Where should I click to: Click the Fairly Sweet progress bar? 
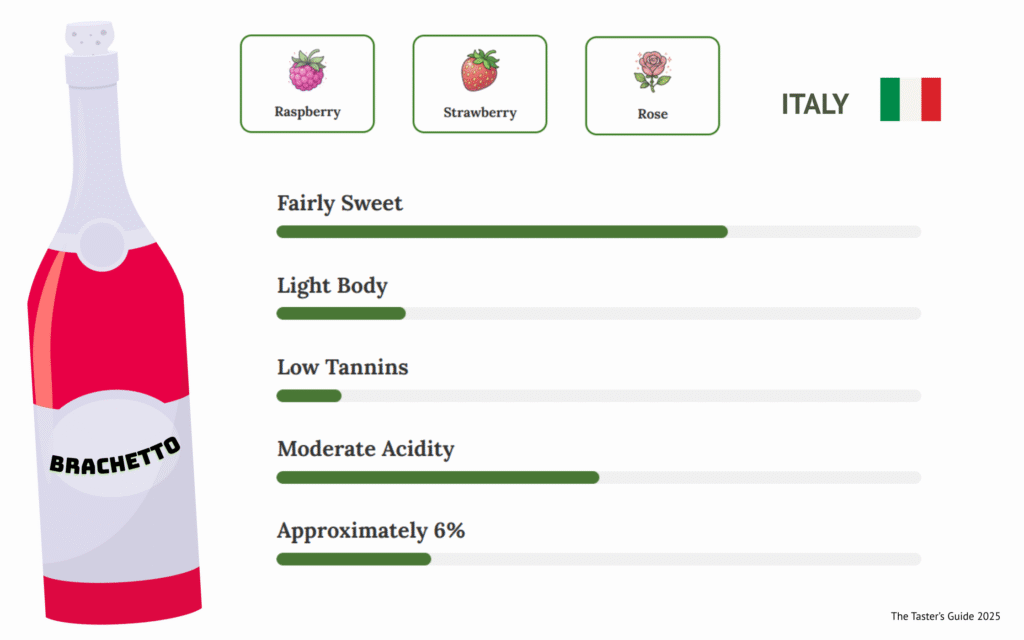pyautogui.click(x=598, y=232)
